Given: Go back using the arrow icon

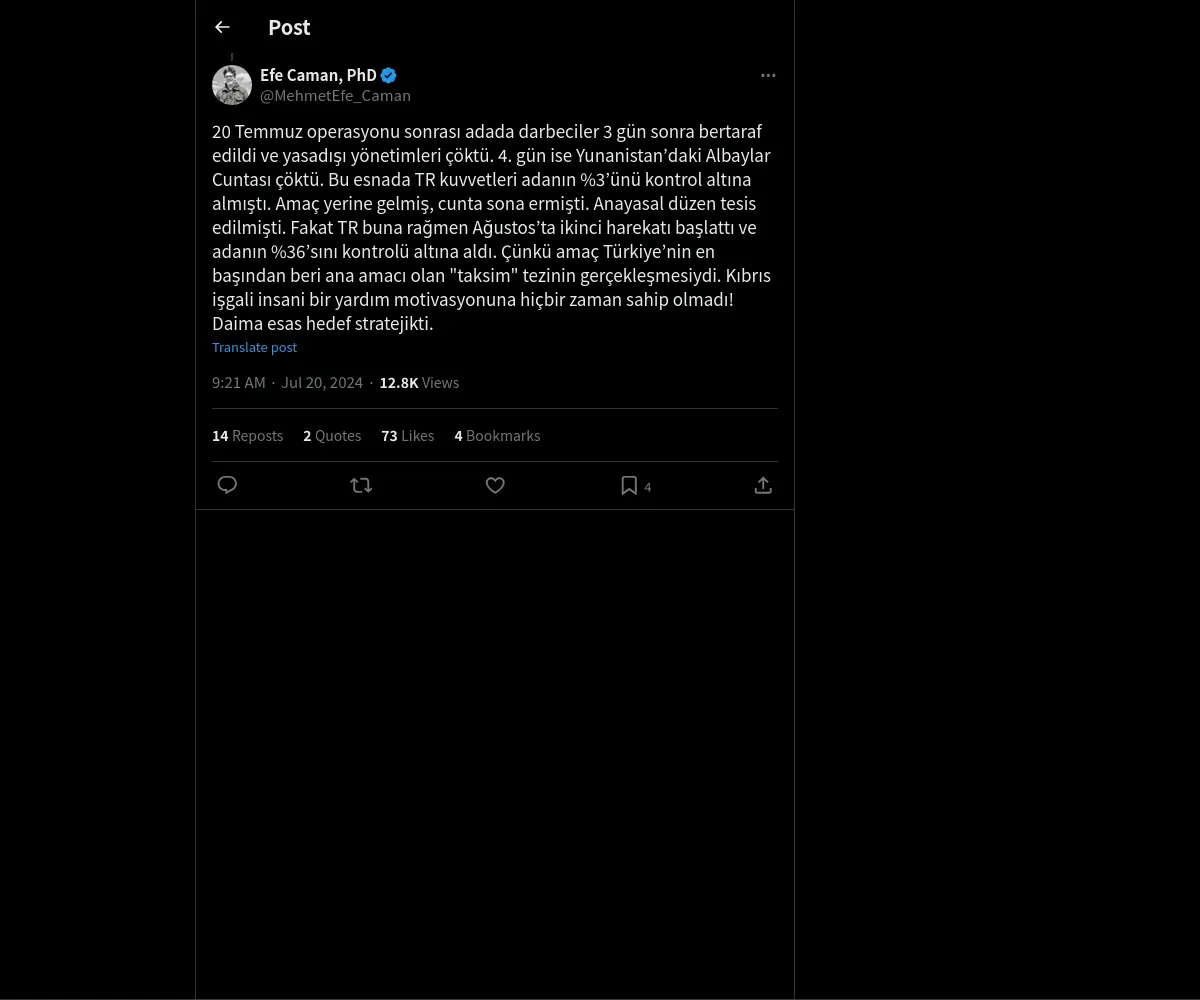Looking at the screenshot, I should 222,27.
